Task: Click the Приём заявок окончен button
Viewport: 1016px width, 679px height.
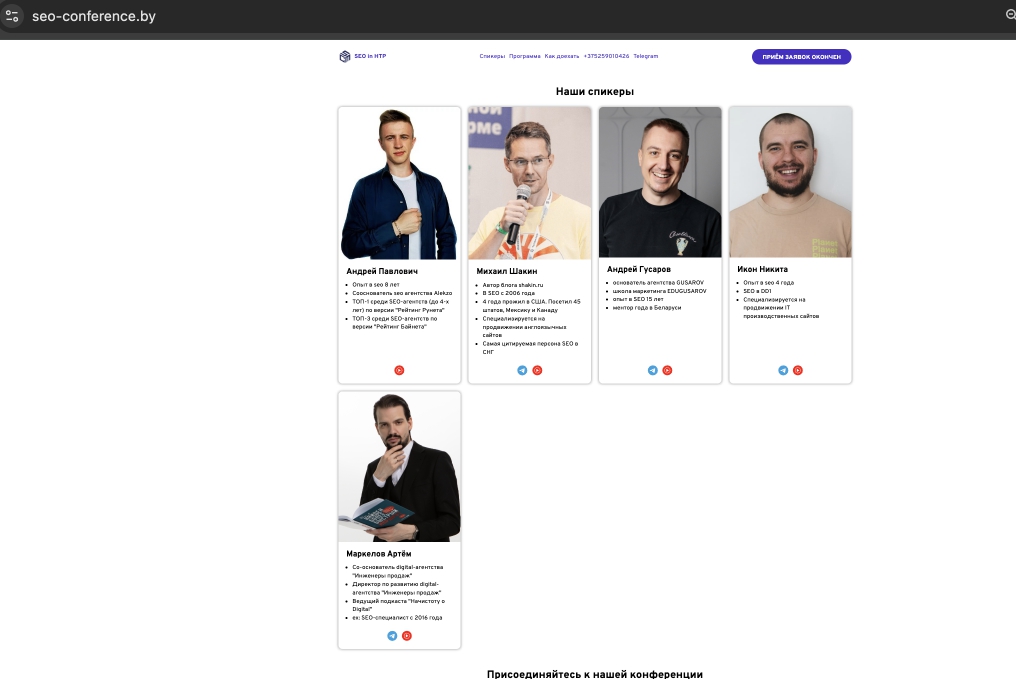Action: (802, 57)
